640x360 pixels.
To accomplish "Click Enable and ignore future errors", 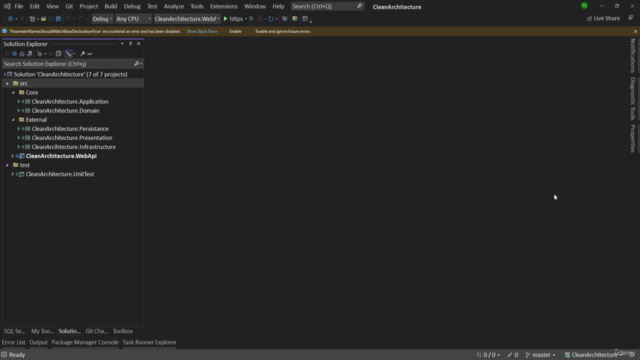I will coord(282,31).
